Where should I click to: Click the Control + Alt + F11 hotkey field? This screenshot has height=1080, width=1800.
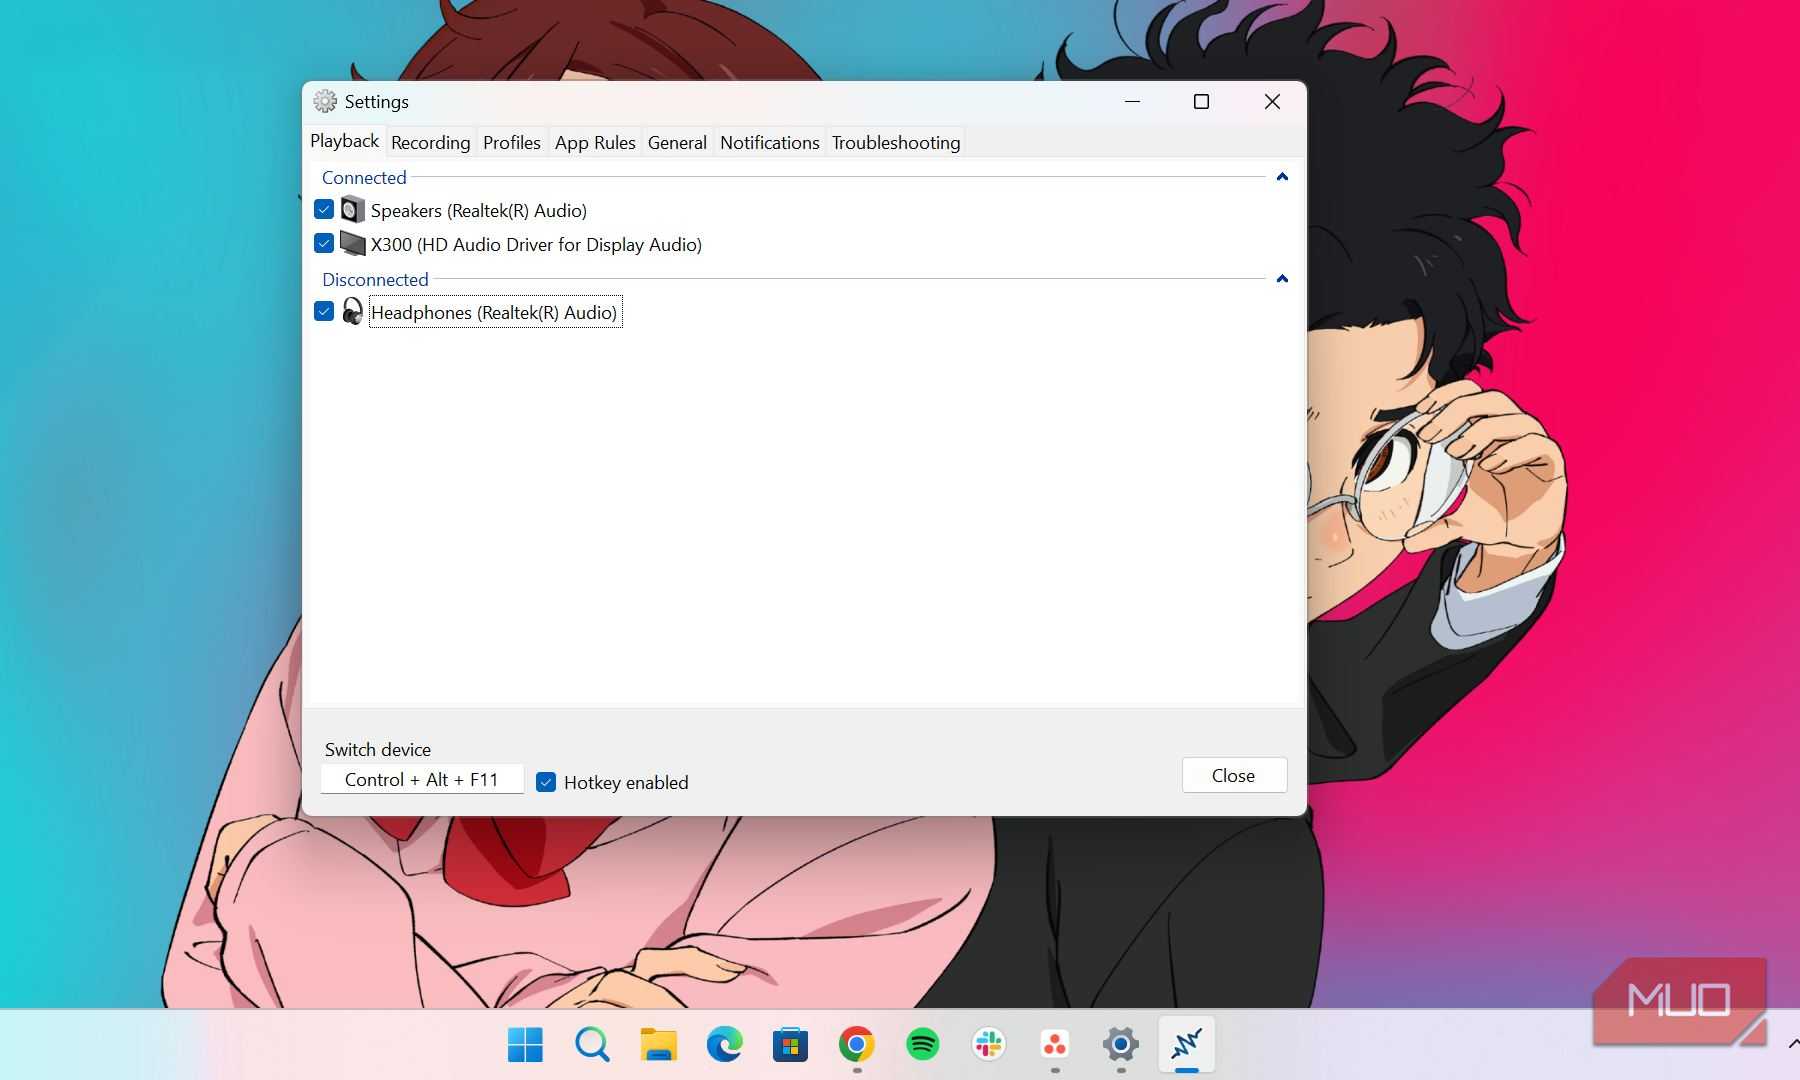click(422, 779)
